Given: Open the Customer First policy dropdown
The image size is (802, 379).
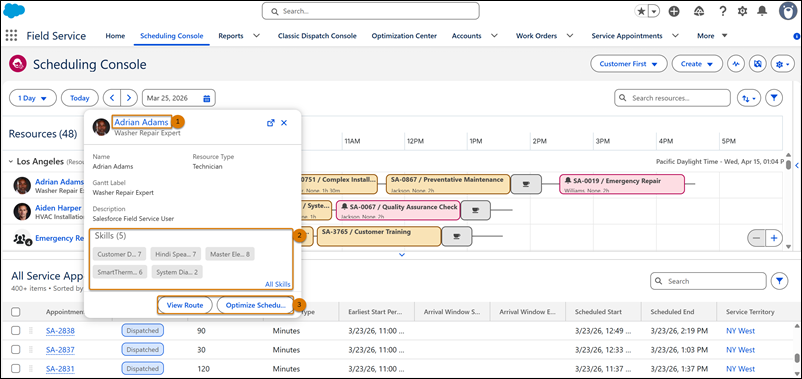Looking at the screenshot, I should tap(629, 64).
